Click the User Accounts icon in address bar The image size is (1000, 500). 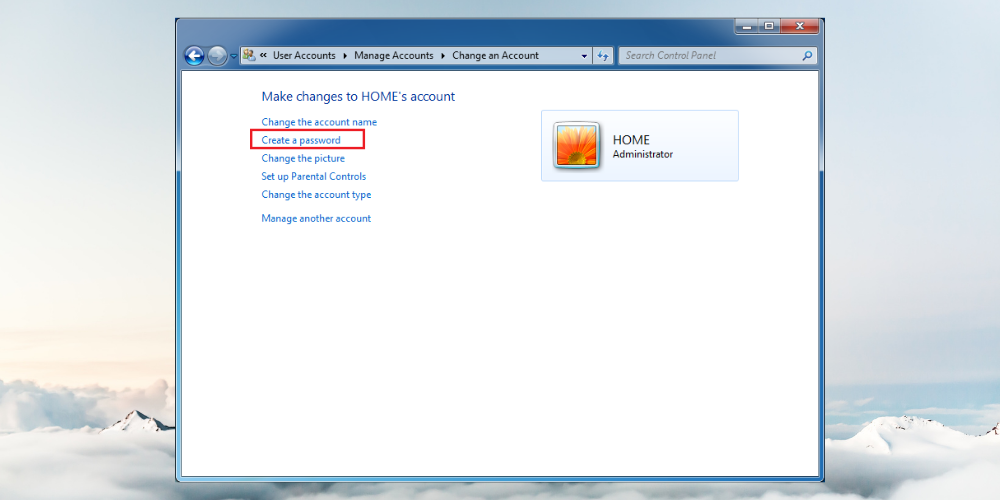point(249,55)
